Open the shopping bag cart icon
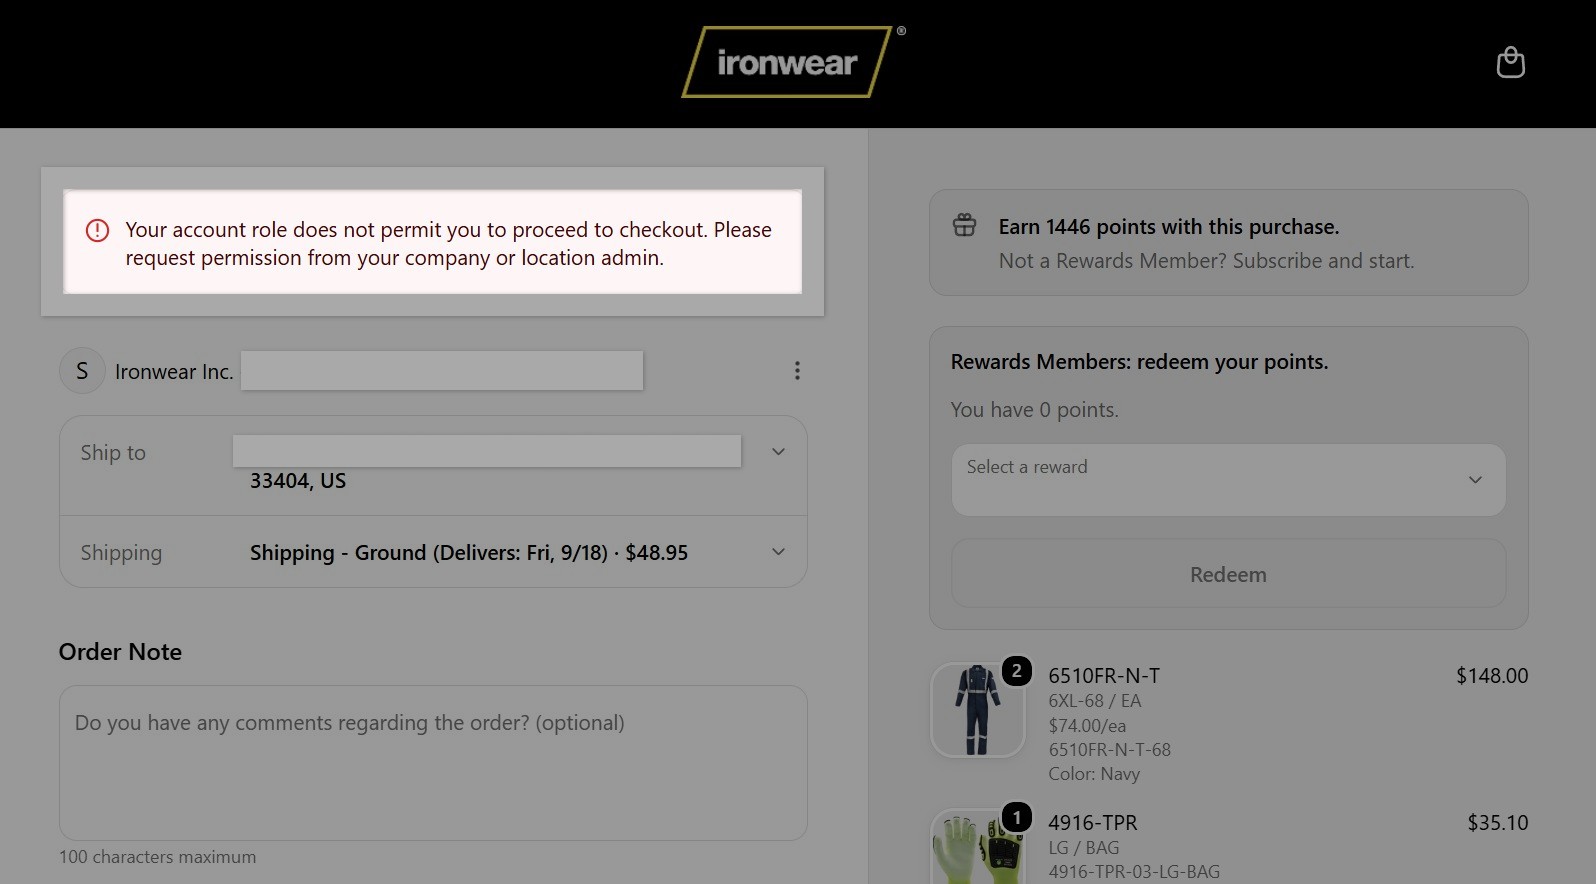The height and width of the screenshot is (884, 1596). coord(1510,62)
